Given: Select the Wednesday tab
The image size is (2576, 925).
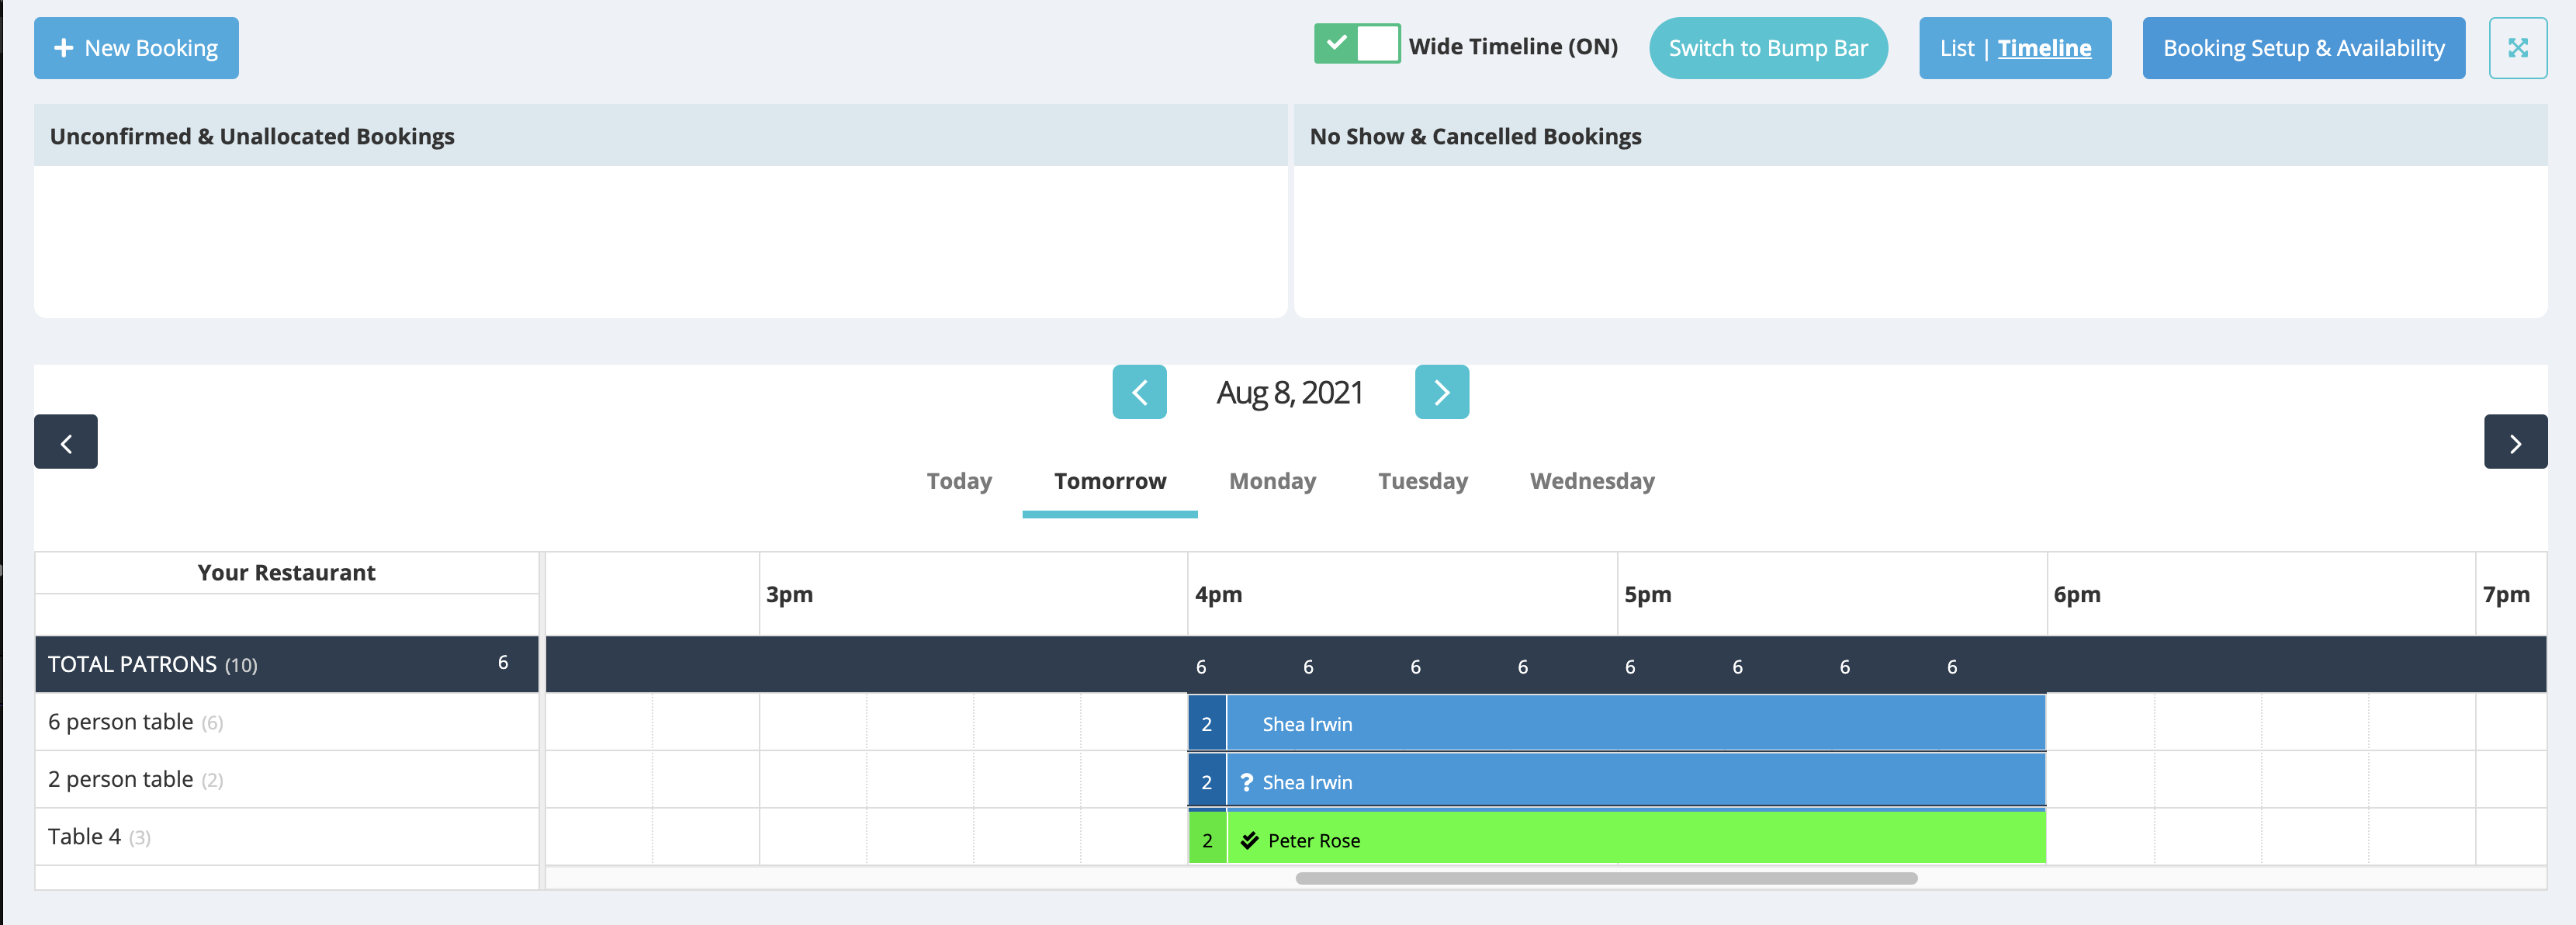Looking at the screenshot, I should click(1591, 481).
